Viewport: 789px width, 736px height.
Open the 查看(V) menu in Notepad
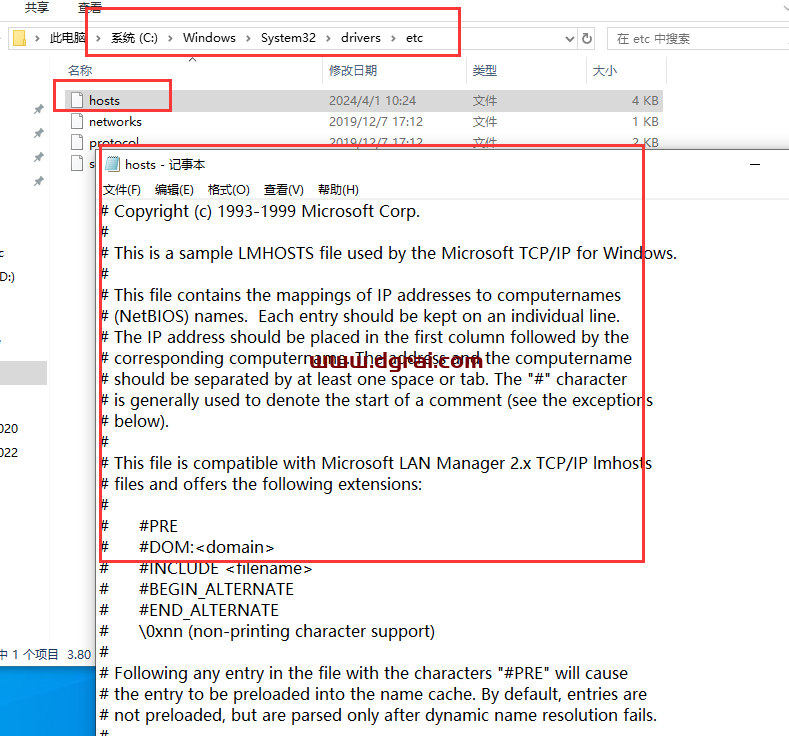(284, 190)
